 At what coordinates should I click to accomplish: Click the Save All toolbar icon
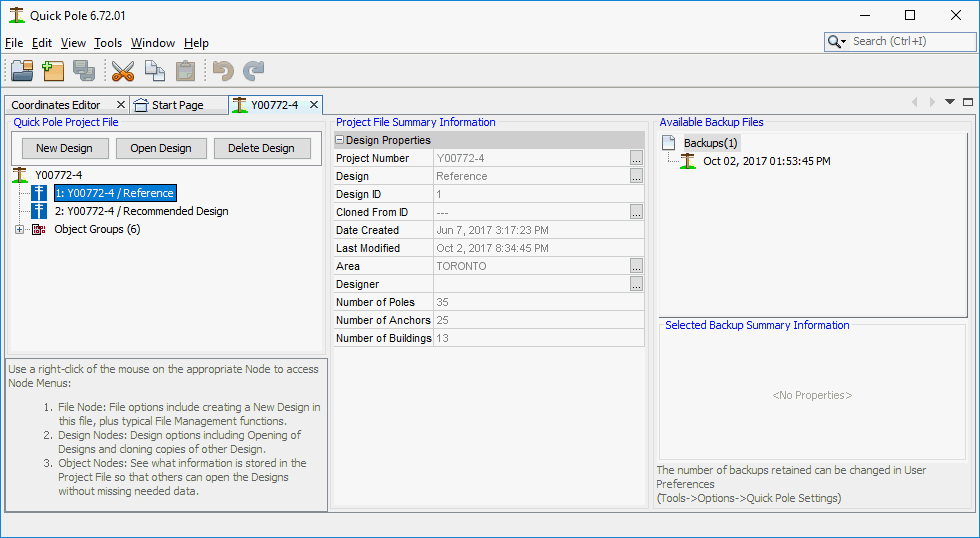(x=84, y=71)
